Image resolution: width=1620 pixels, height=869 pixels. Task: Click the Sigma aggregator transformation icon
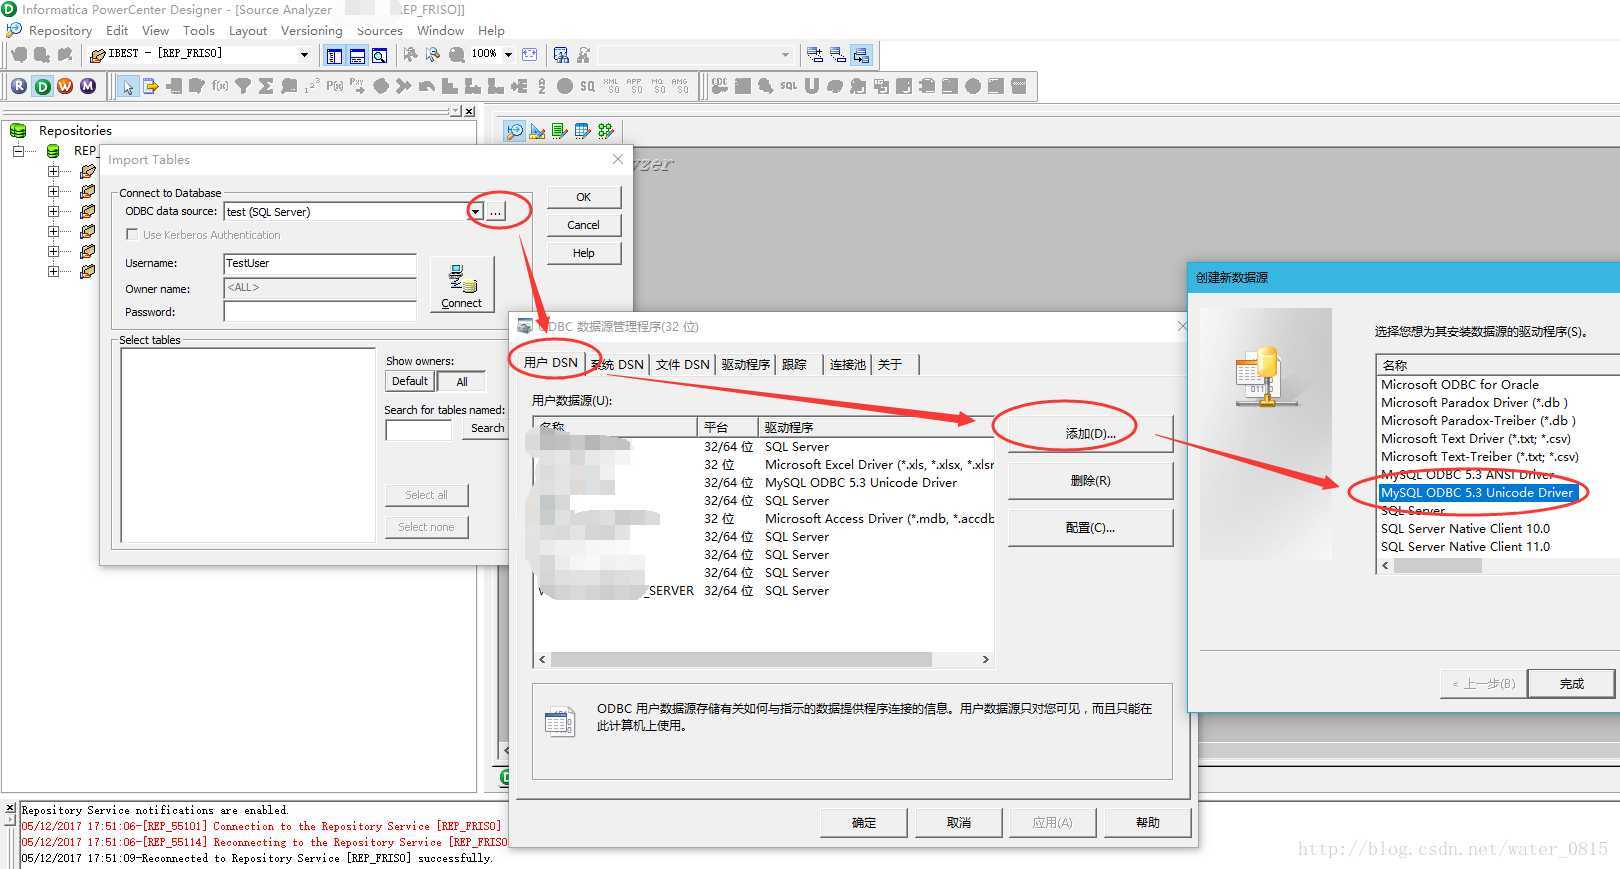(x=266, y=87)
